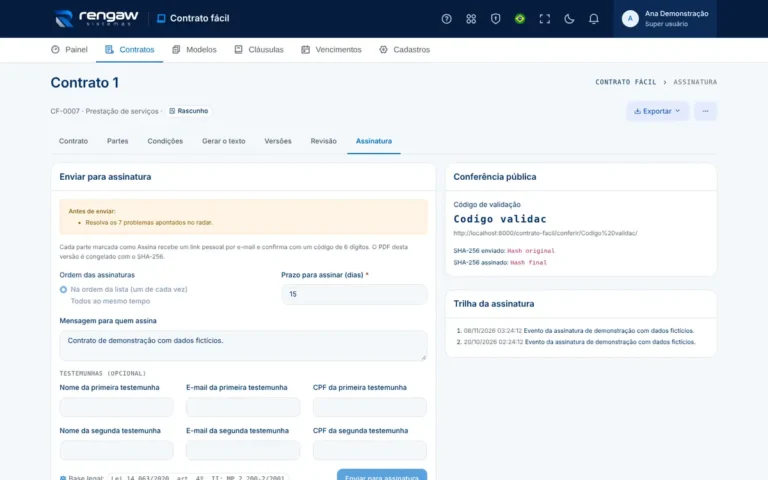Screen dimensions: 768x480
Task: Click CONTRATO FÁCIL breadcrumb link
Action: pyautogui.click(x=625, y=82)
